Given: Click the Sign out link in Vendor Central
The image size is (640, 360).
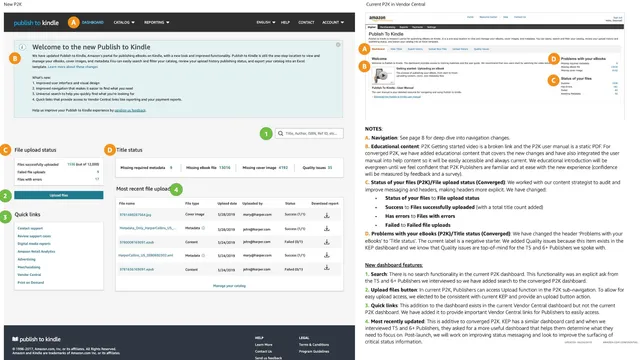Looking at the screenshot, I should click(x=618, y=18).
